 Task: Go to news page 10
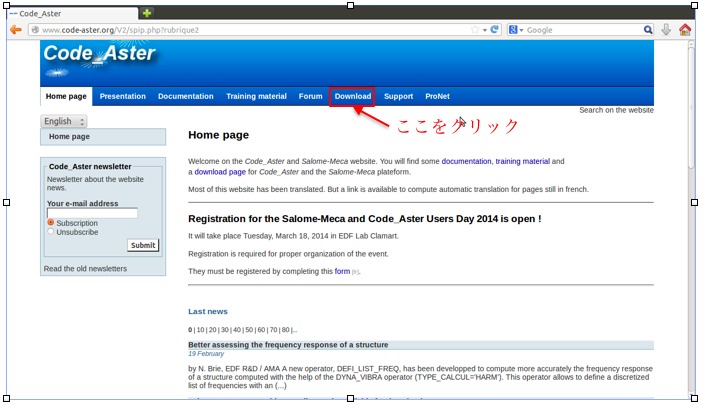point(200,330)
